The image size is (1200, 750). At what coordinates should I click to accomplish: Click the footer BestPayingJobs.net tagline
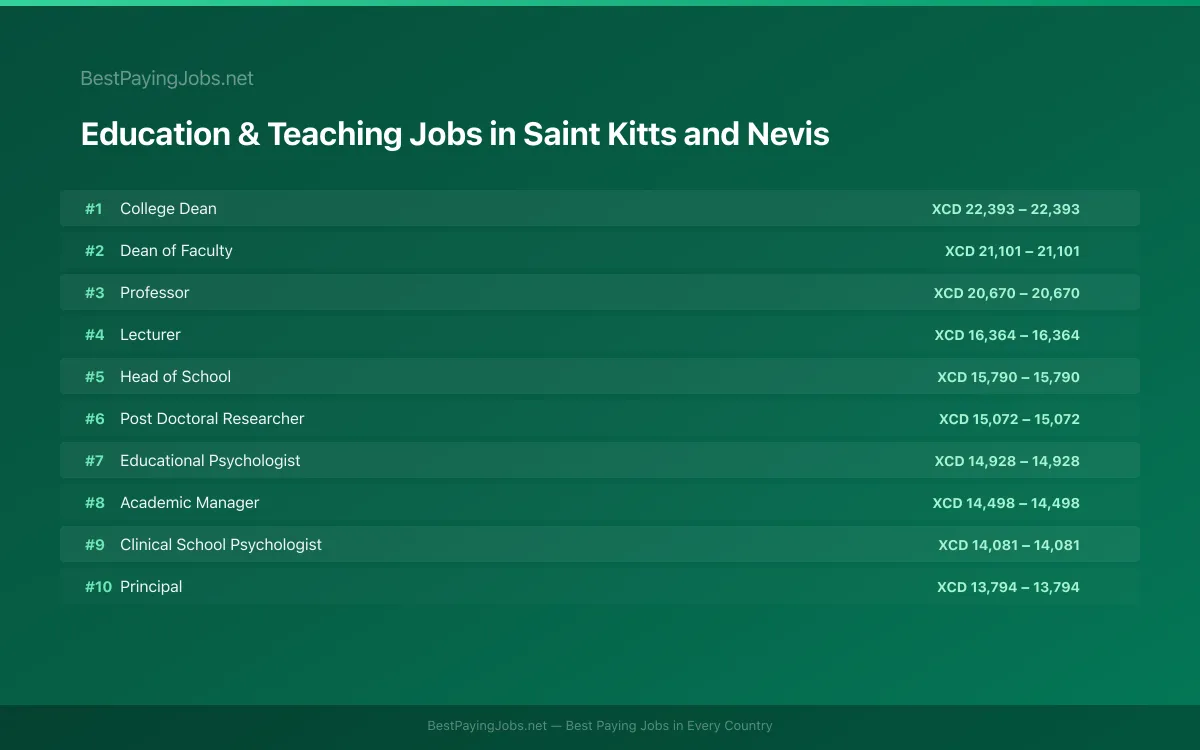click(x=600, y=726)
